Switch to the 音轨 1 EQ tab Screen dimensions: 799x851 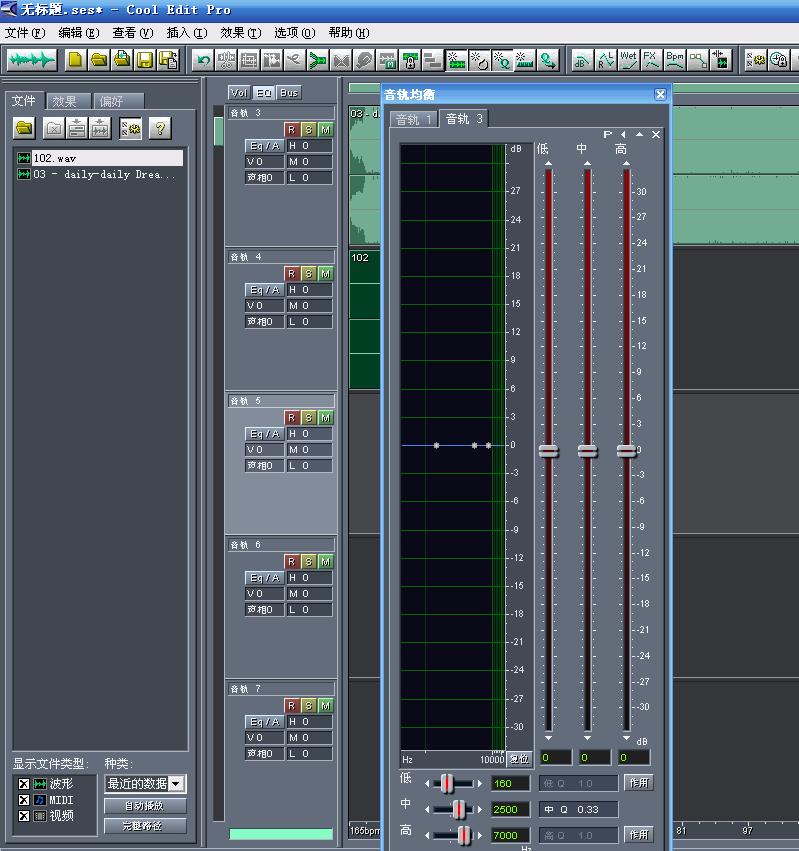[414, 119]
